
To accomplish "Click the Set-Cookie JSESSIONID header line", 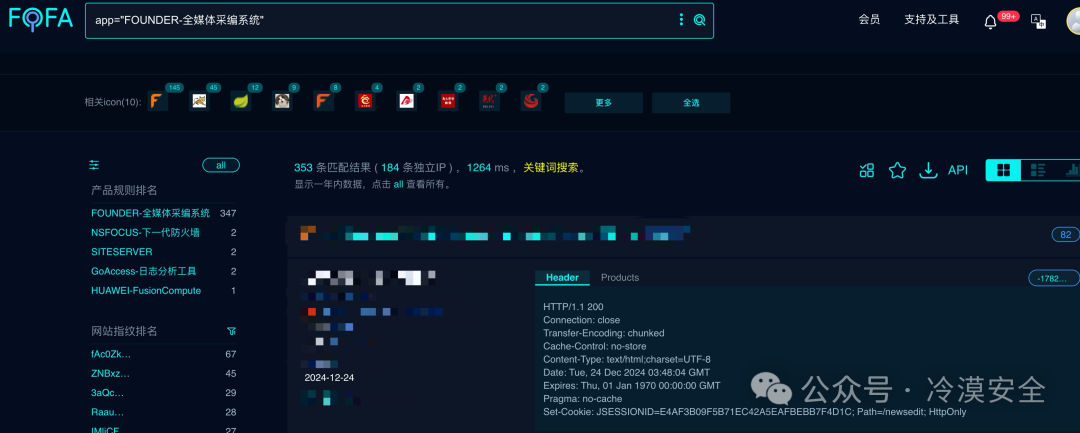I will pyautogui.click(x=755, y=412).
